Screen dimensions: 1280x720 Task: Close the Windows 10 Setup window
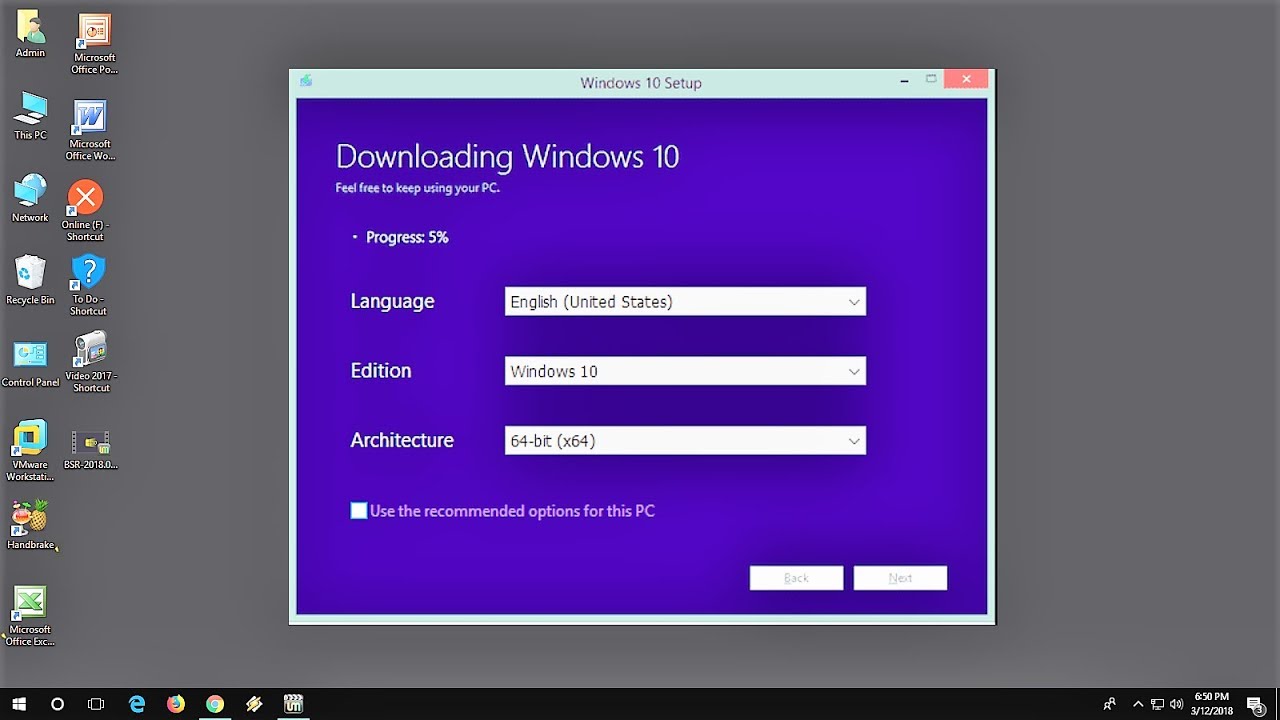pyautogui.click(x=966, y=80)
